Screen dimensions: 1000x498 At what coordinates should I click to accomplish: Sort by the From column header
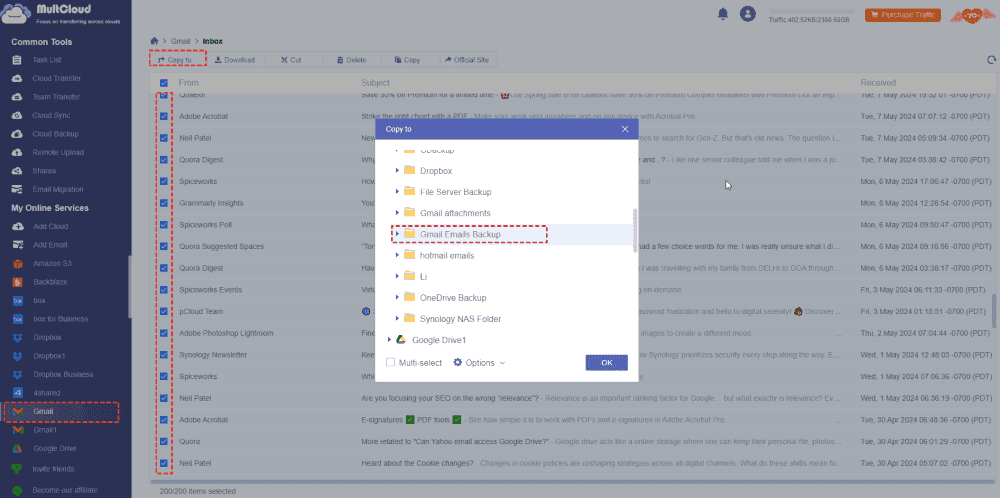pos(188,83)
